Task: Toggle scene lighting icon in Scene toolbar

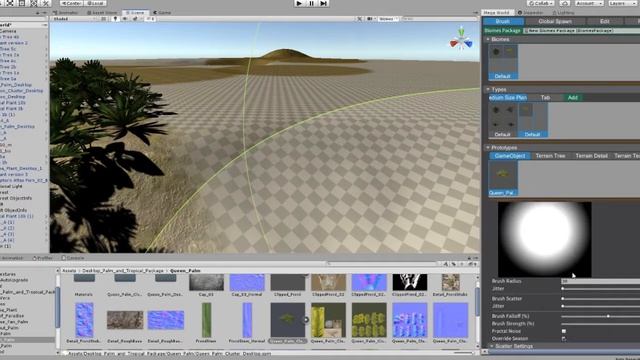Action: tap(115, 19)
